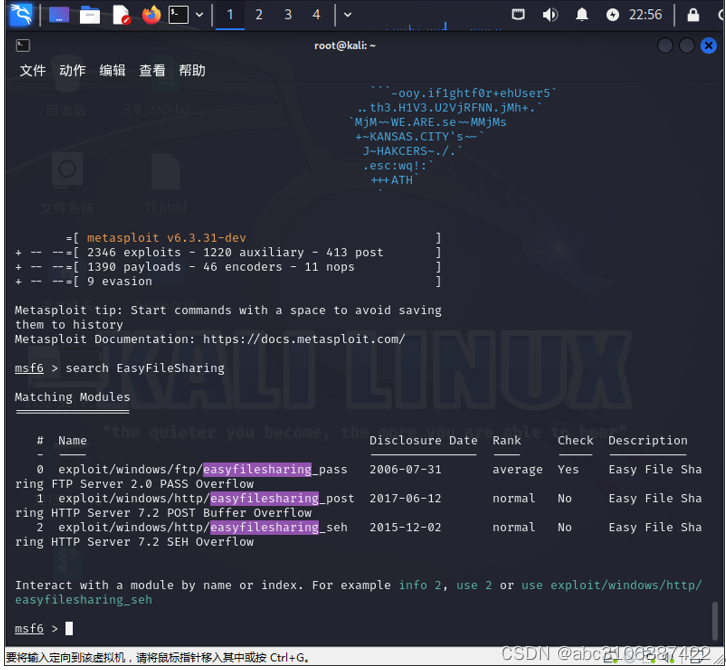
Task: Click the msf6 prompt cursor input
Action: [69, 628]
